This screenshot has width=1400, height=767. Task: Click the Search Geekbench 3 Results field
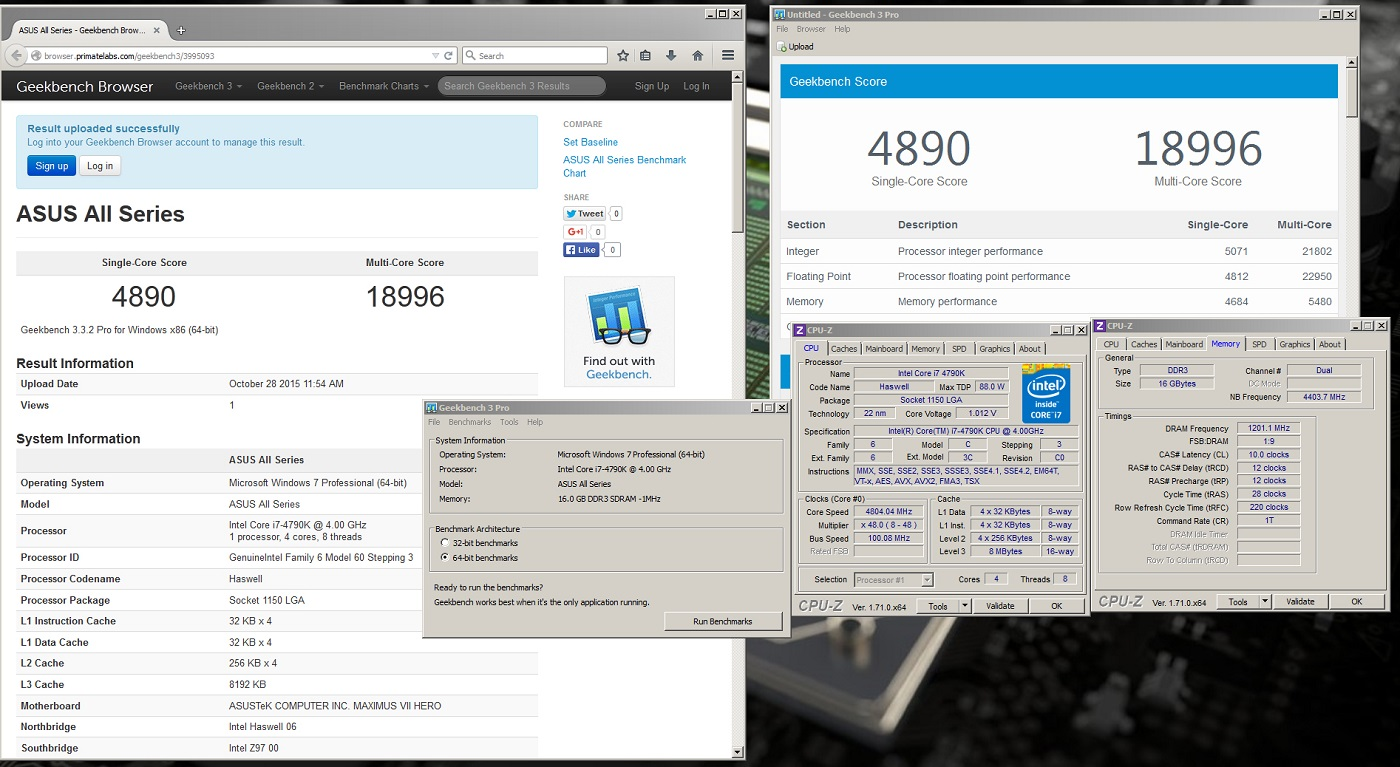pos(522,86)
